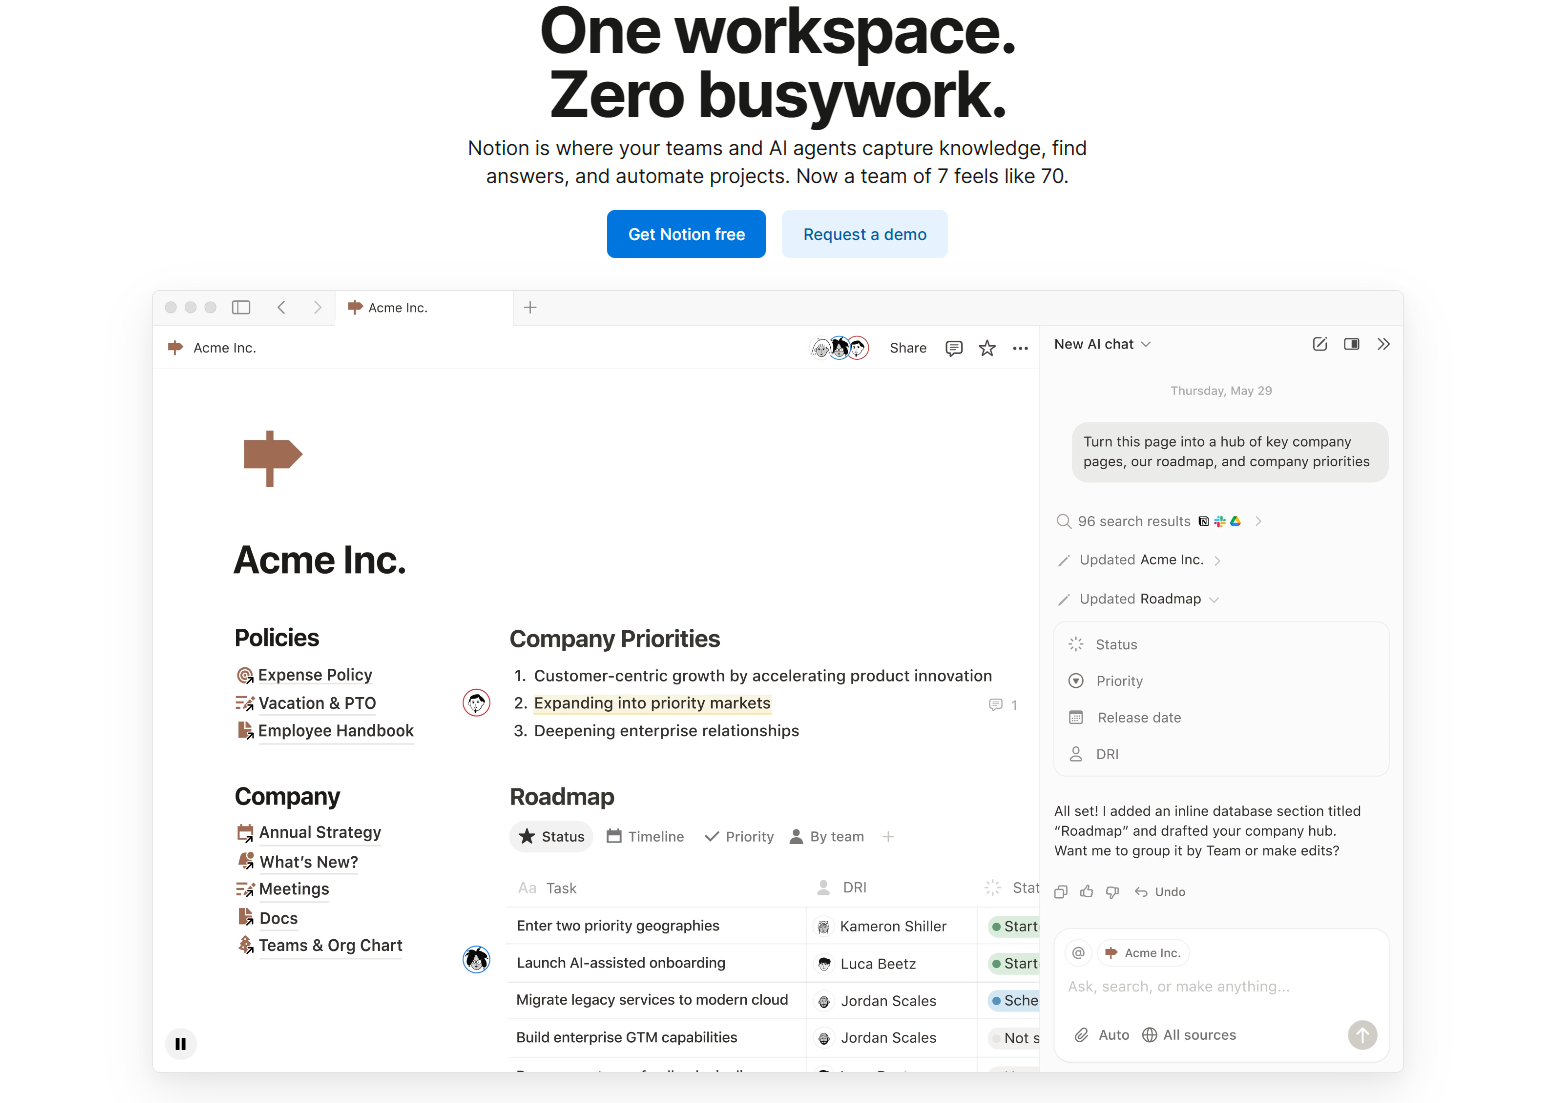Viewport: 1543px width, 1103px height.
Task: Click Expanding into priority markets text
Action: tap(652, 703)
